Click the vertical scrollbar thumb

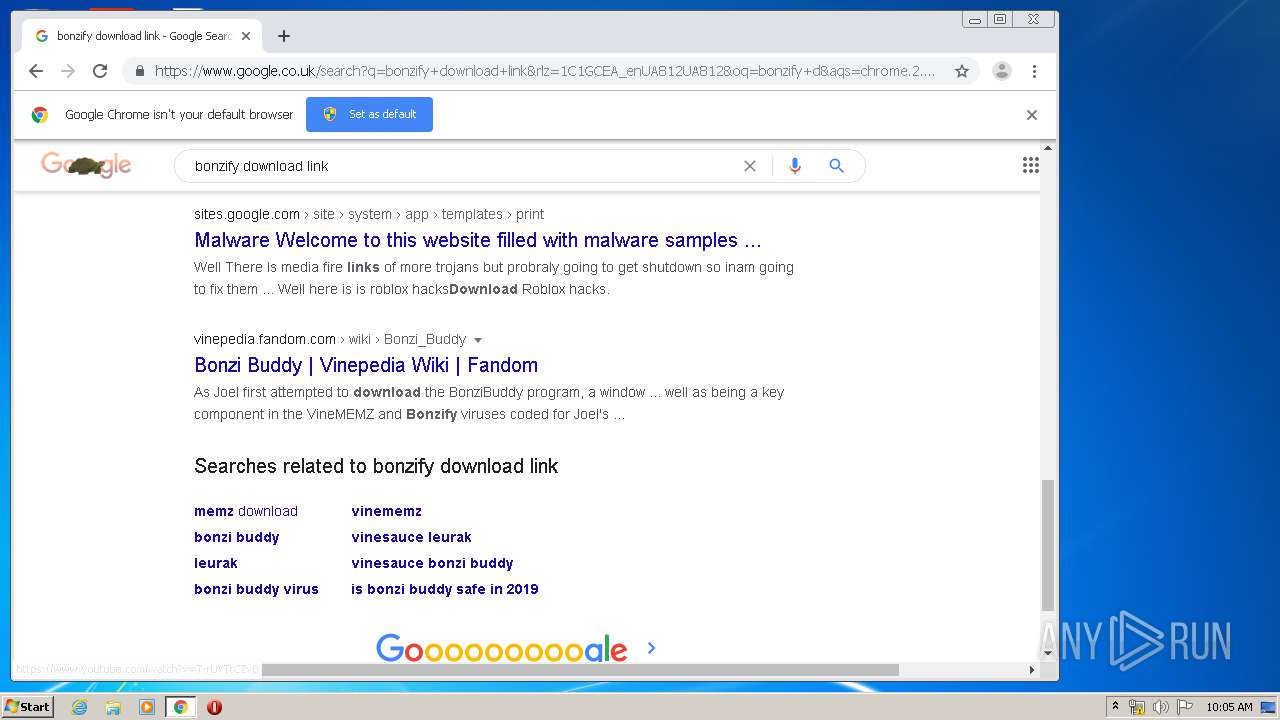point(1048,545)
